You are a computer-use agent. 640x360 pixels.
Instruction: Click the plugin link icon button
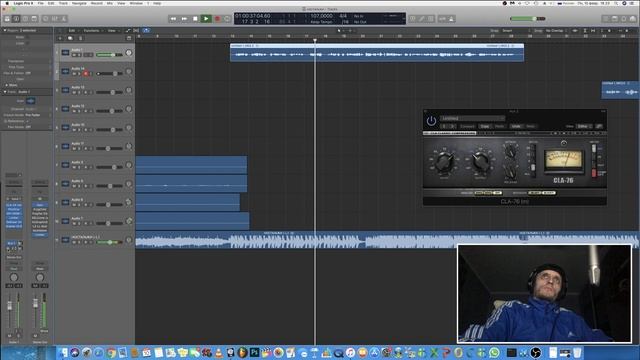point(599,127)
